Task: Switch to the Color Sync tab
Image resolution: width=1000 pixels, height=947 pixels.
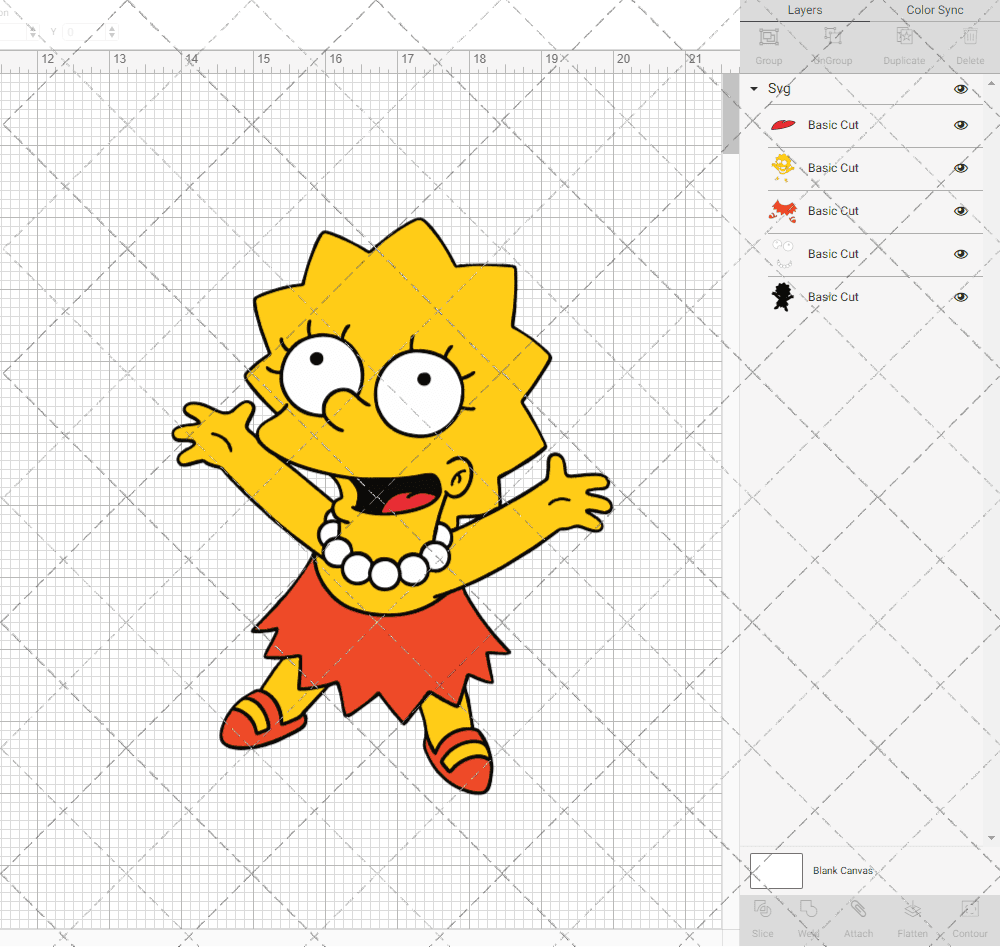Action: tap(934, 10)
